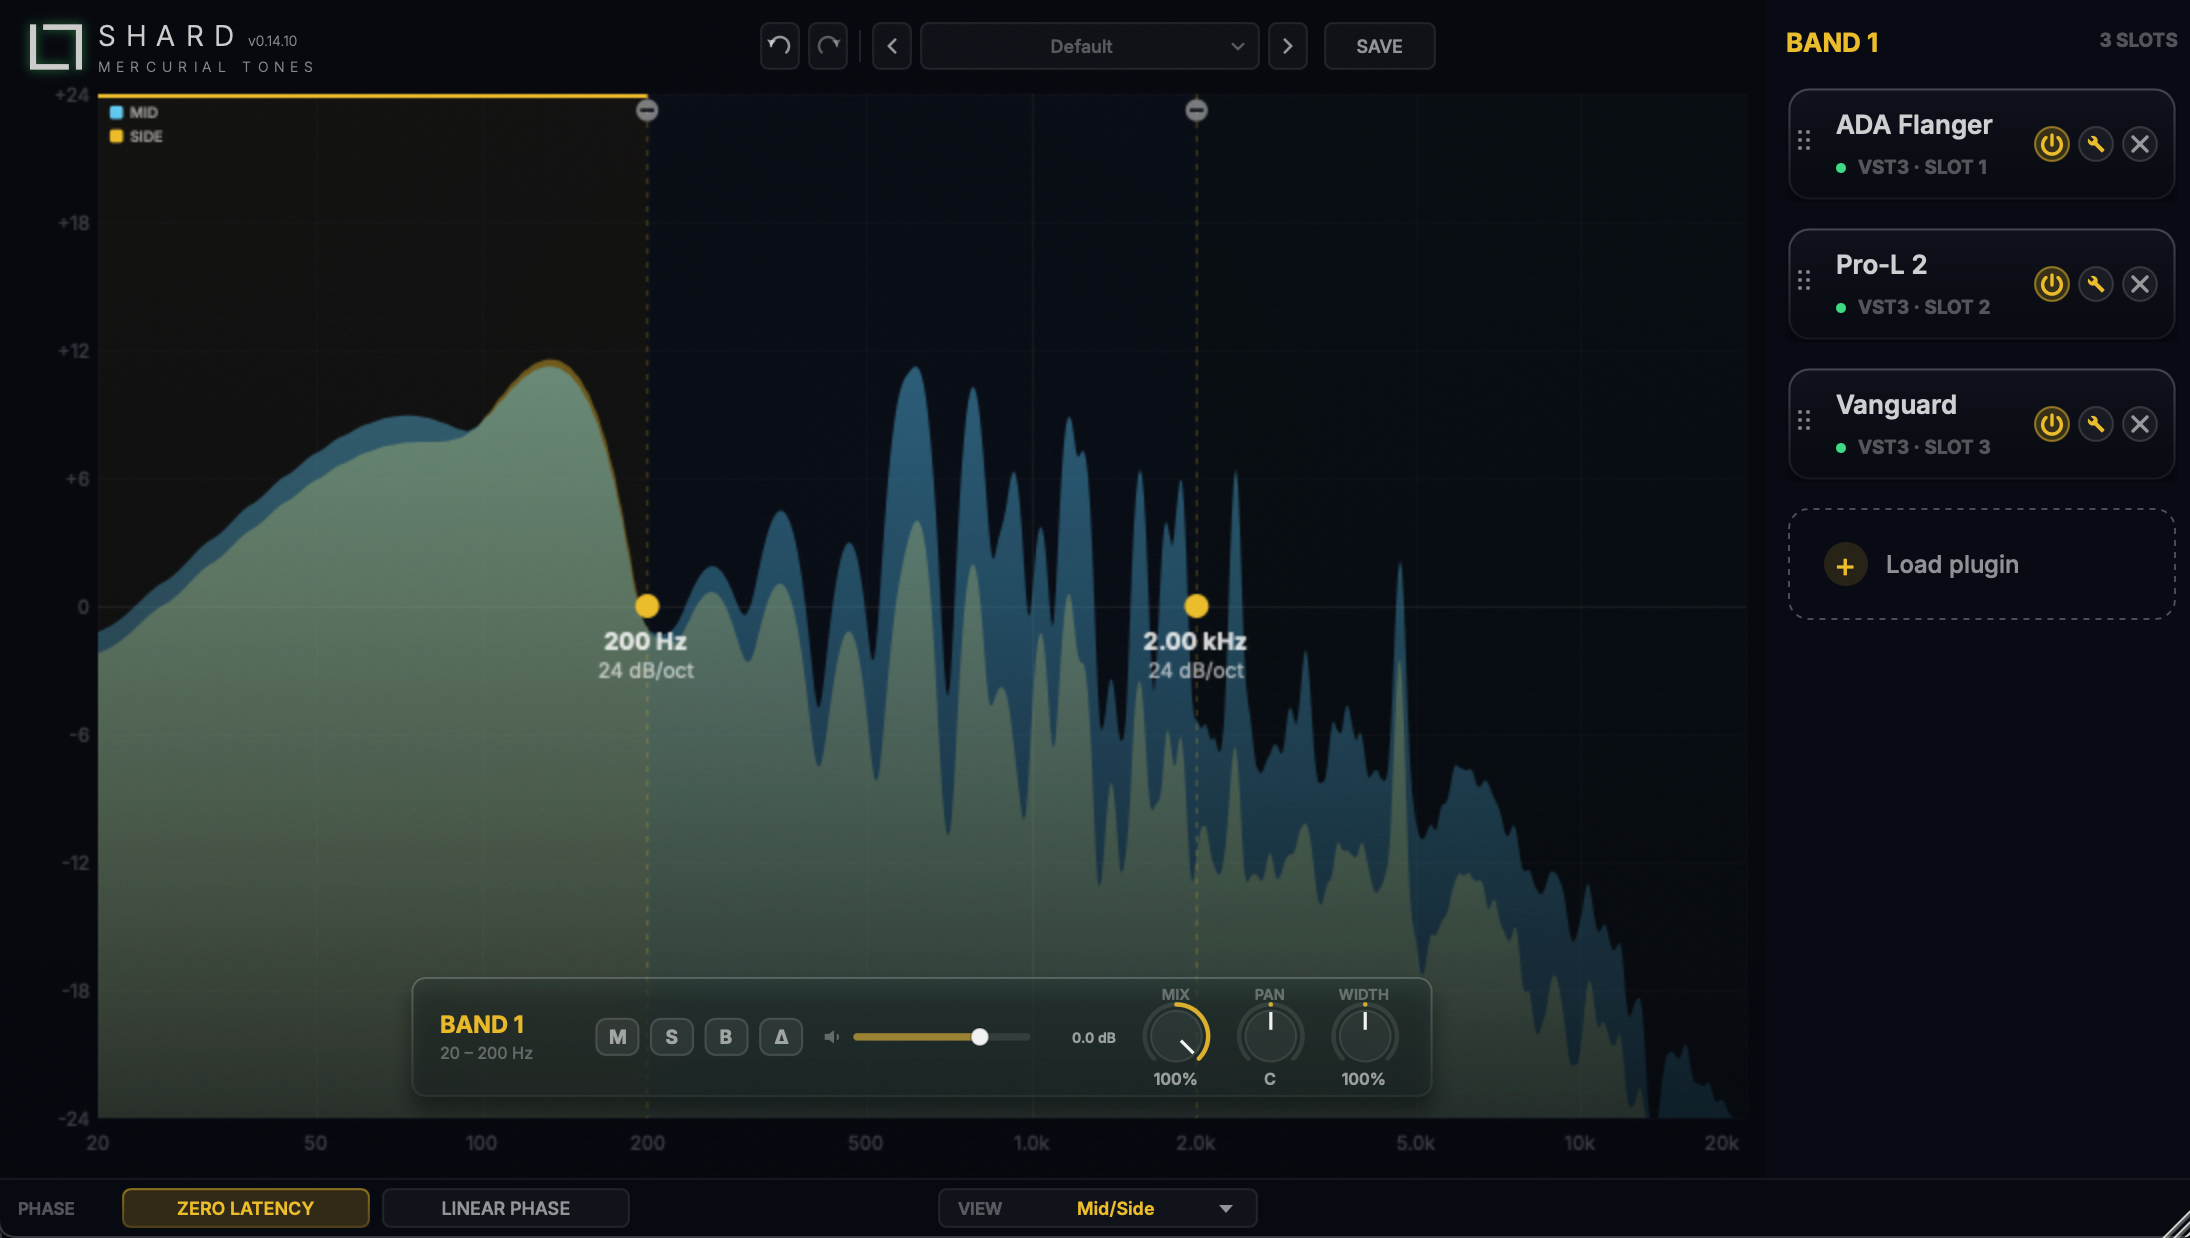Mute Band 1 with M button
This screenshot has height=1238, width=2190.
coord(618,1037)
